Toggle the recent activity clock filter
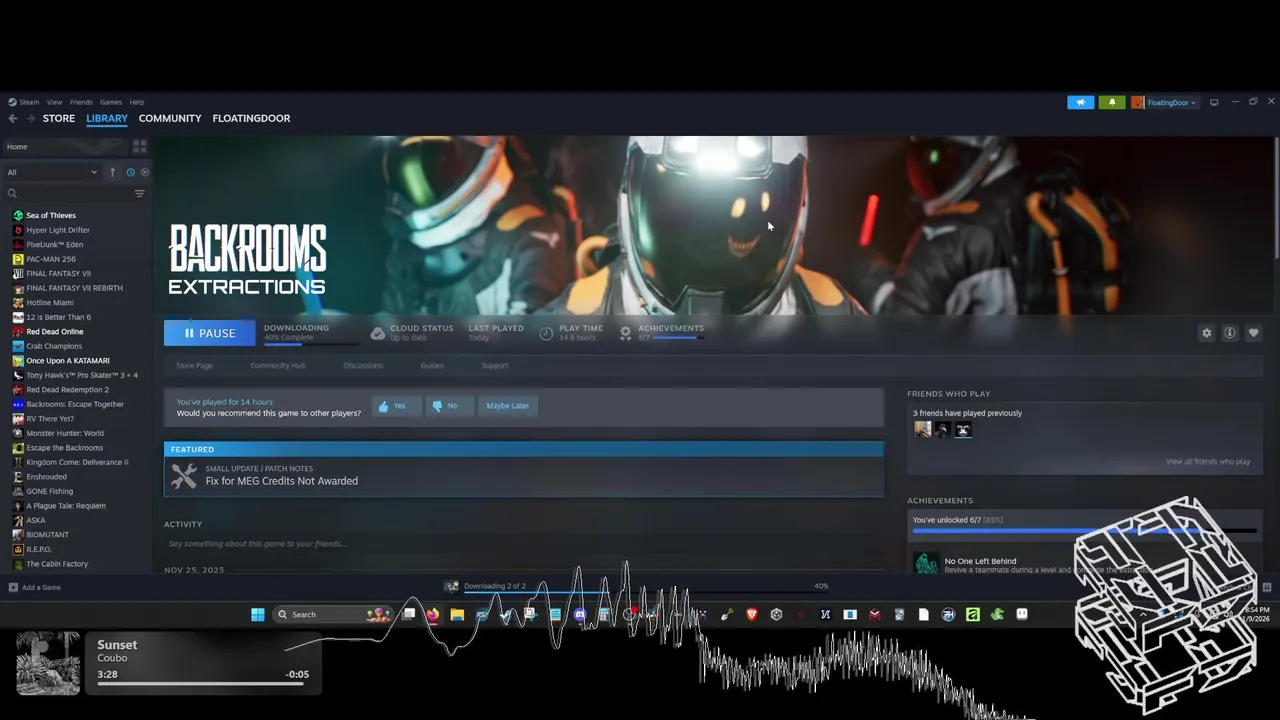The width and height of the screenshot is (1280, 720). (130, 172)
